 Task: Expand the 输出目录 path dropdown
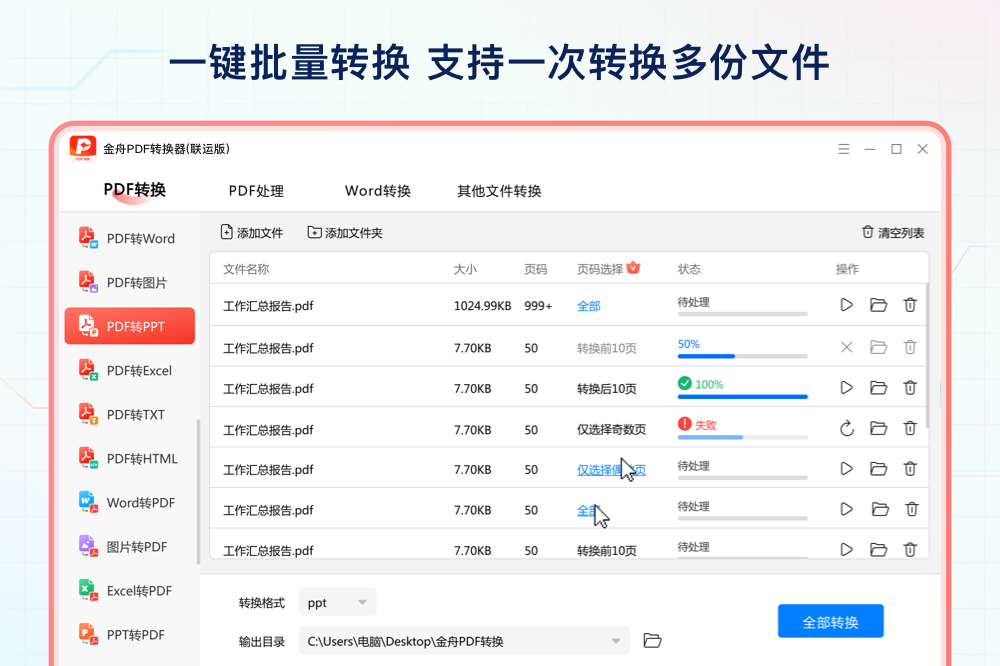[x=616, y=641]
